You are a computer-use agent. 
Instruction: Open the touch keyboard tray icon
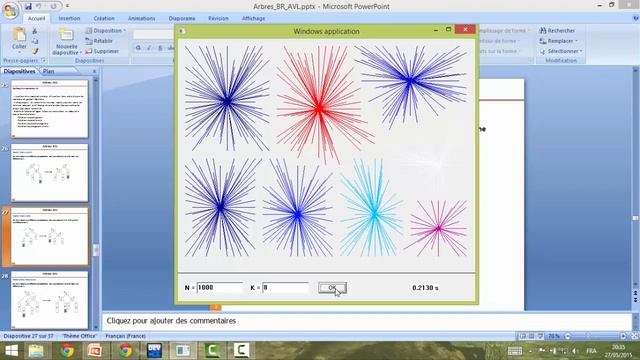515,351
